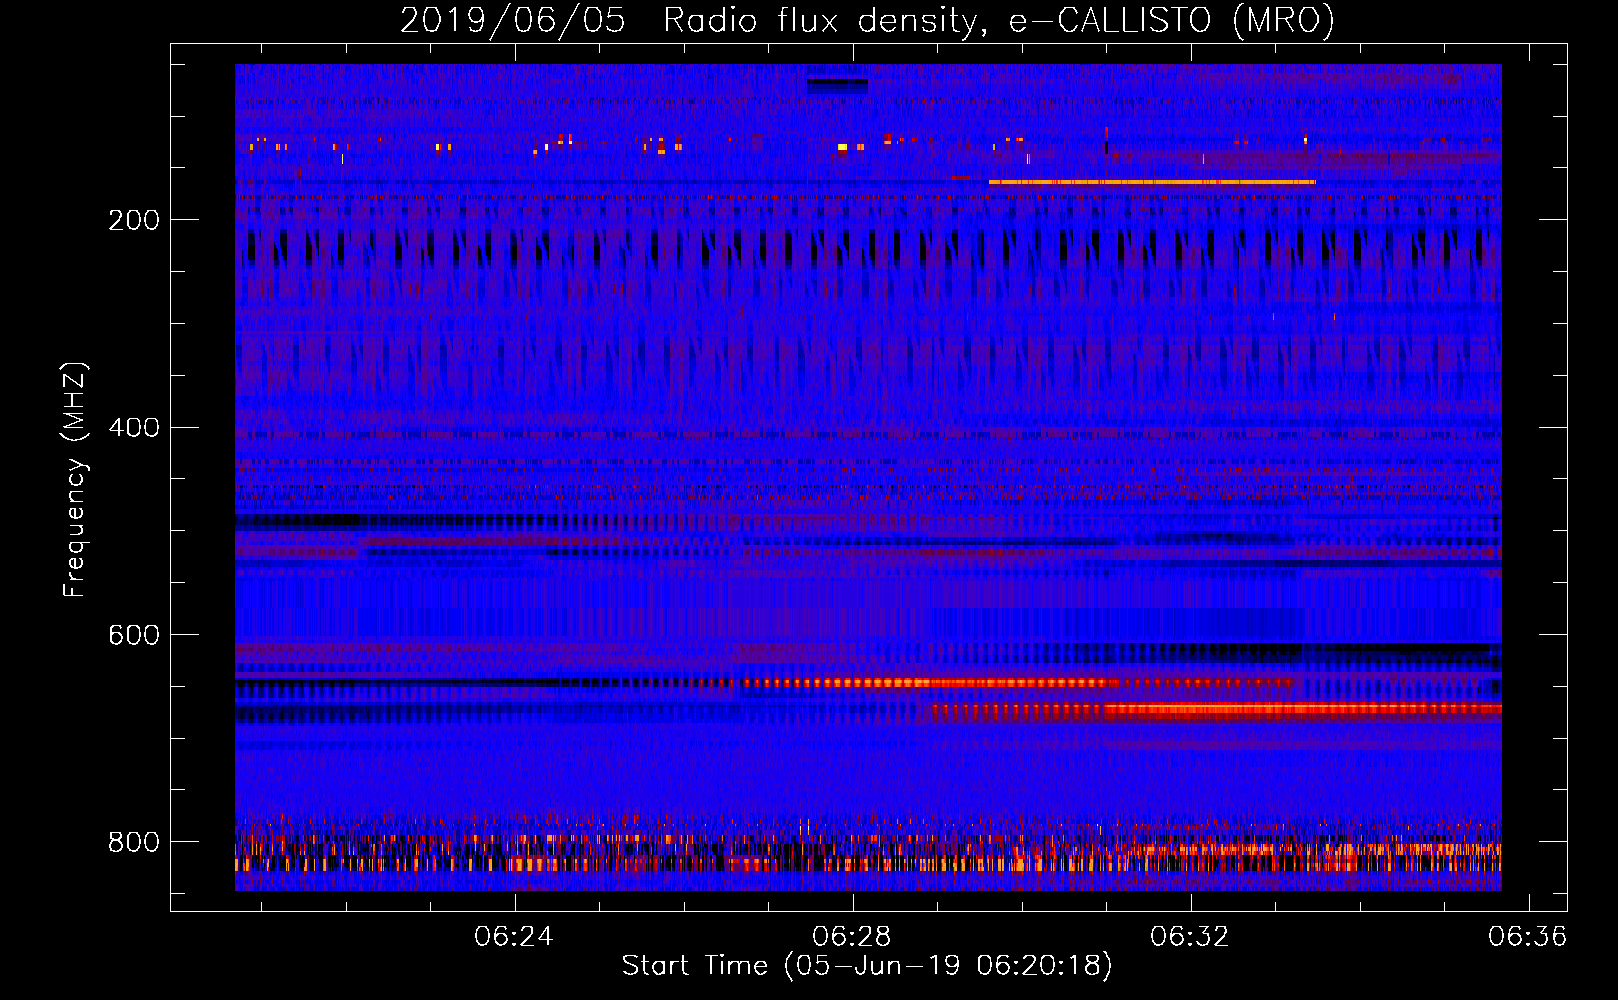This screenshot has width=1618, height=1000.
Task: Click the 06:28 time tick label
Action: click(x=852, y=937)
